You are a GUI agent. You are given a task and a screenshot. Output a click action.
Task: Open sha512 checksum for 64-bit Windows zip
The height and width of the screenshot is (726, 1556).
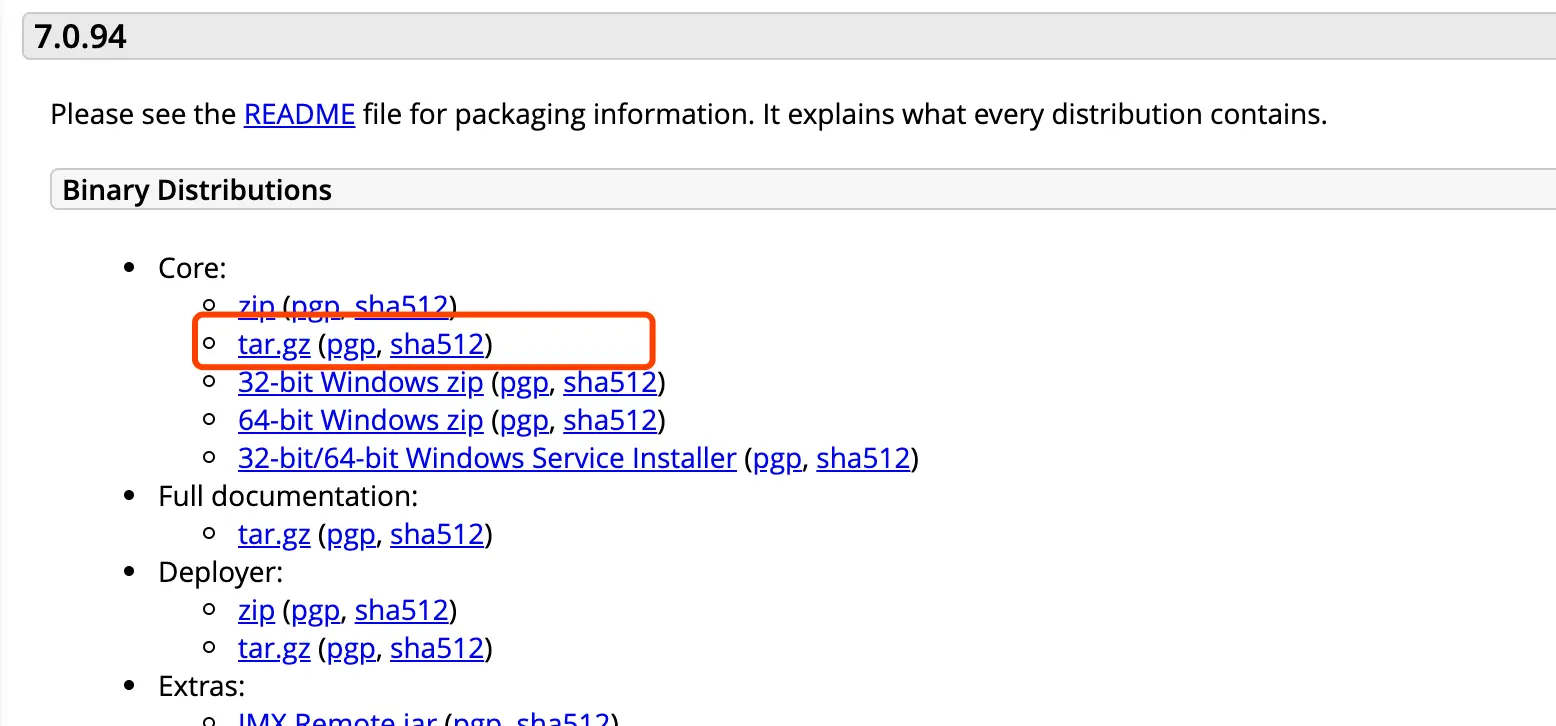pos(610,421)
